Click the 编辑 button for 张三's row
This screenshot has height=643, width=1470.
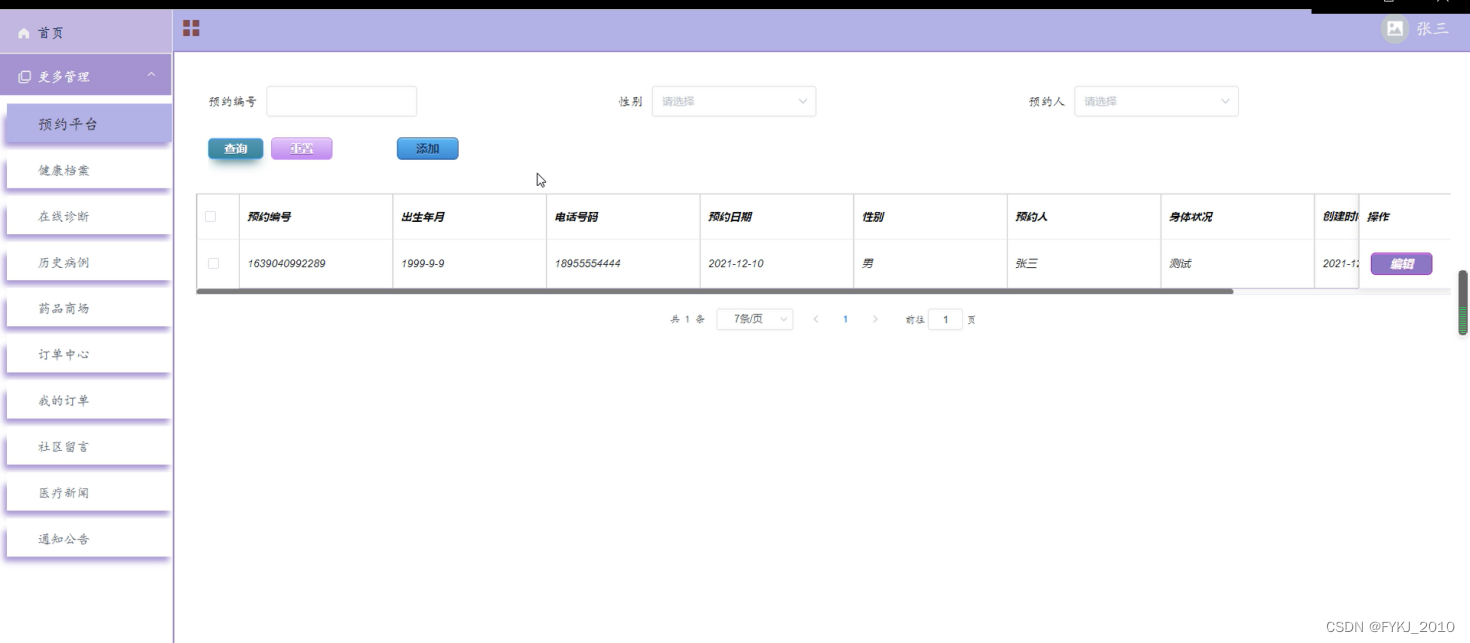1401,264
